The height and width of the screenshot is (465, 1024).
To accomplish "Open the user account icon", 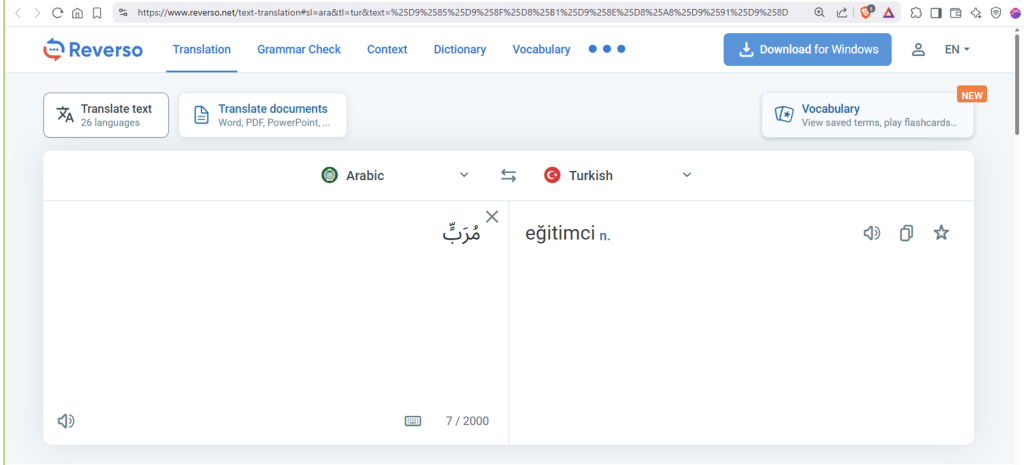I will (x=918, y=49).
